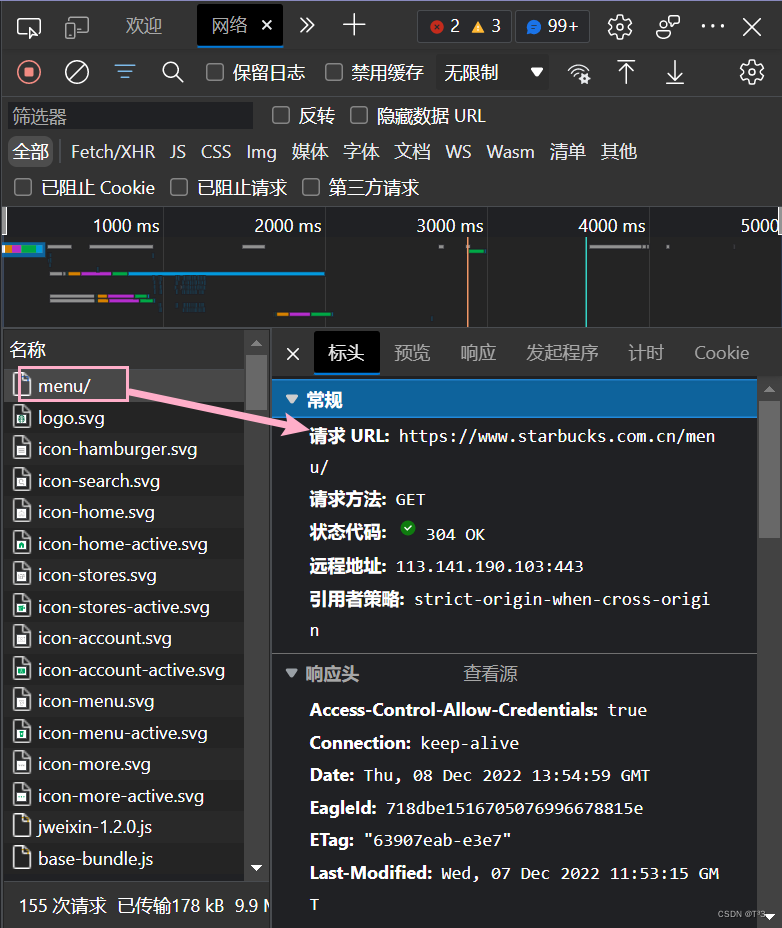This screenshot has width=782, height=928.
Task: Open the 标头 details tab
Action: coord(346,353)
